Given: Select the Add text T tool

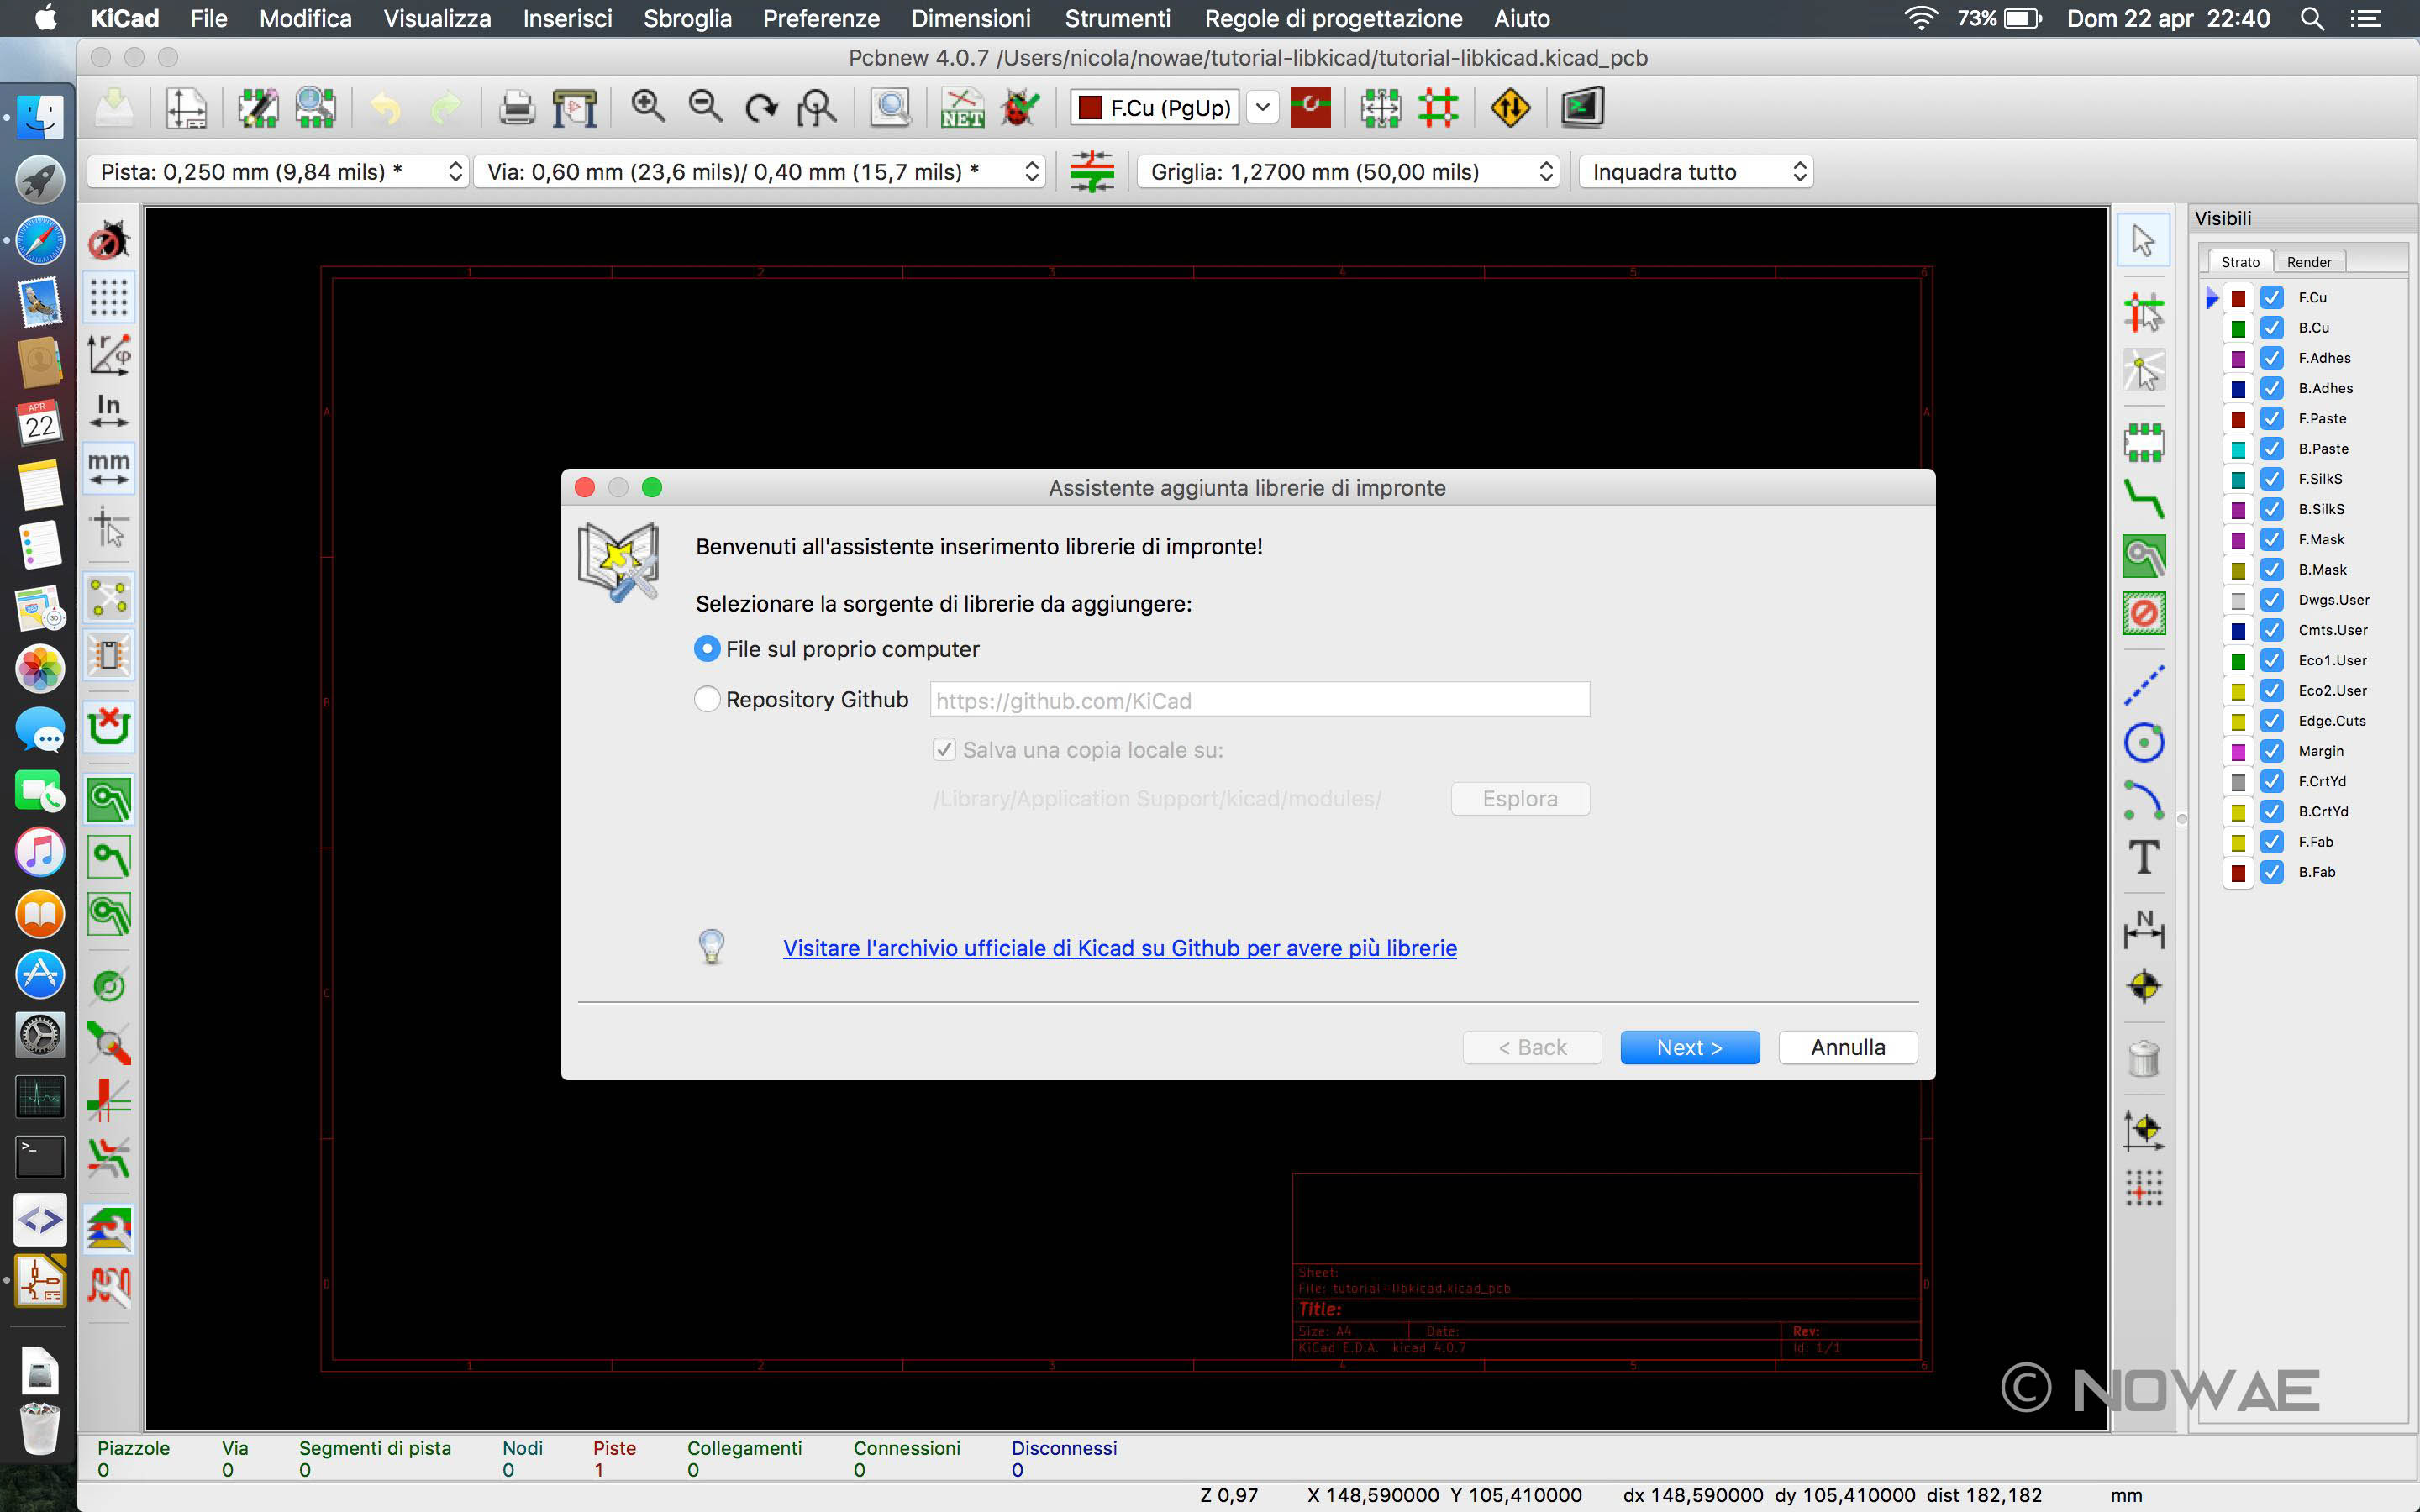Looking at the screenshot, I should [x=2143, y=857].
